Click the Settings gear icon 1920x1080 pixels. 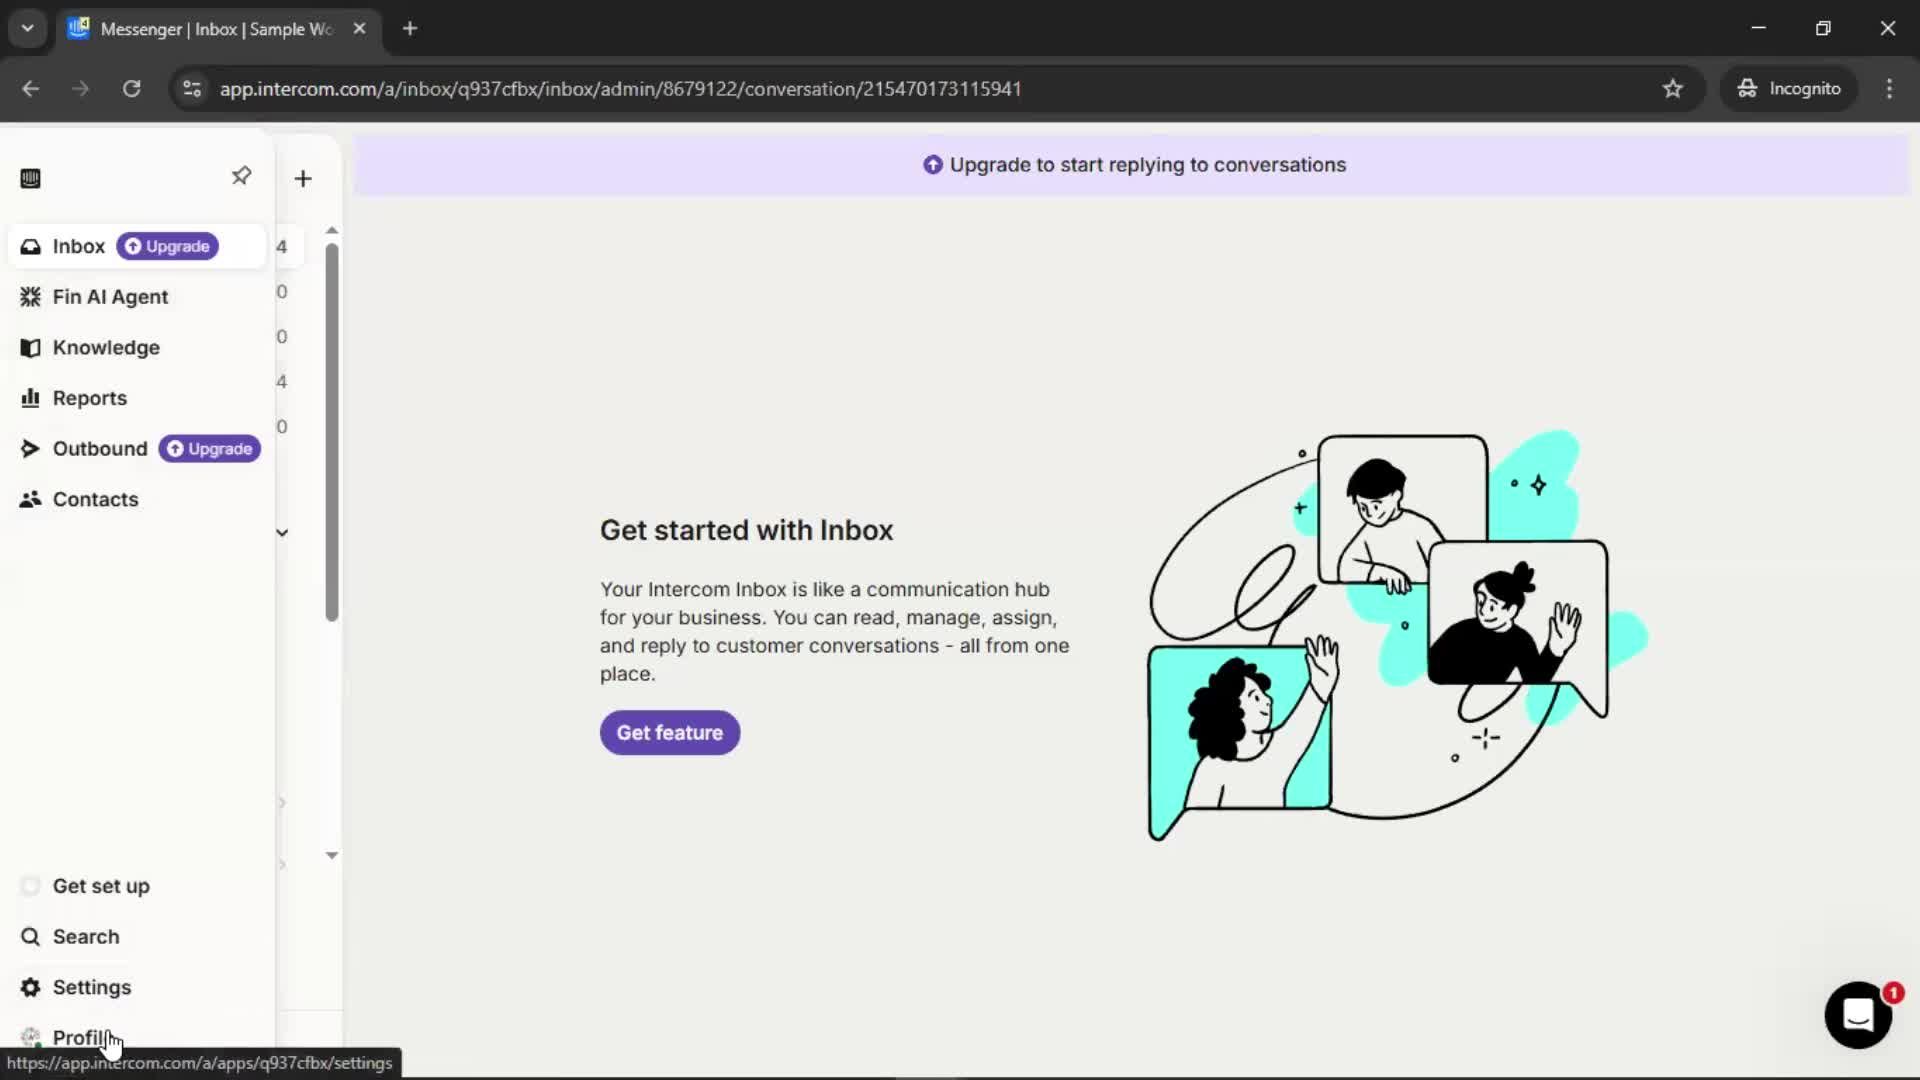pyautogui.click(x=31, y=987)
